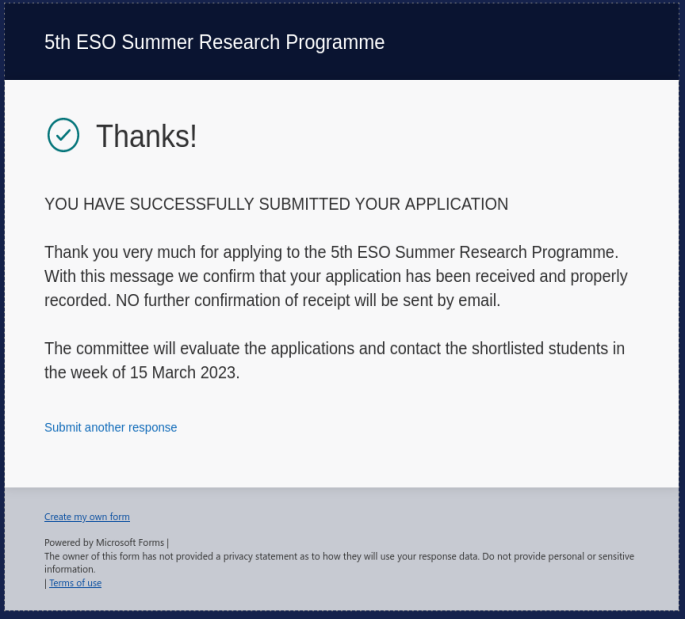
Task: Follow the Create my own form link
Action: pyautogui.click(x=87, y=517)
